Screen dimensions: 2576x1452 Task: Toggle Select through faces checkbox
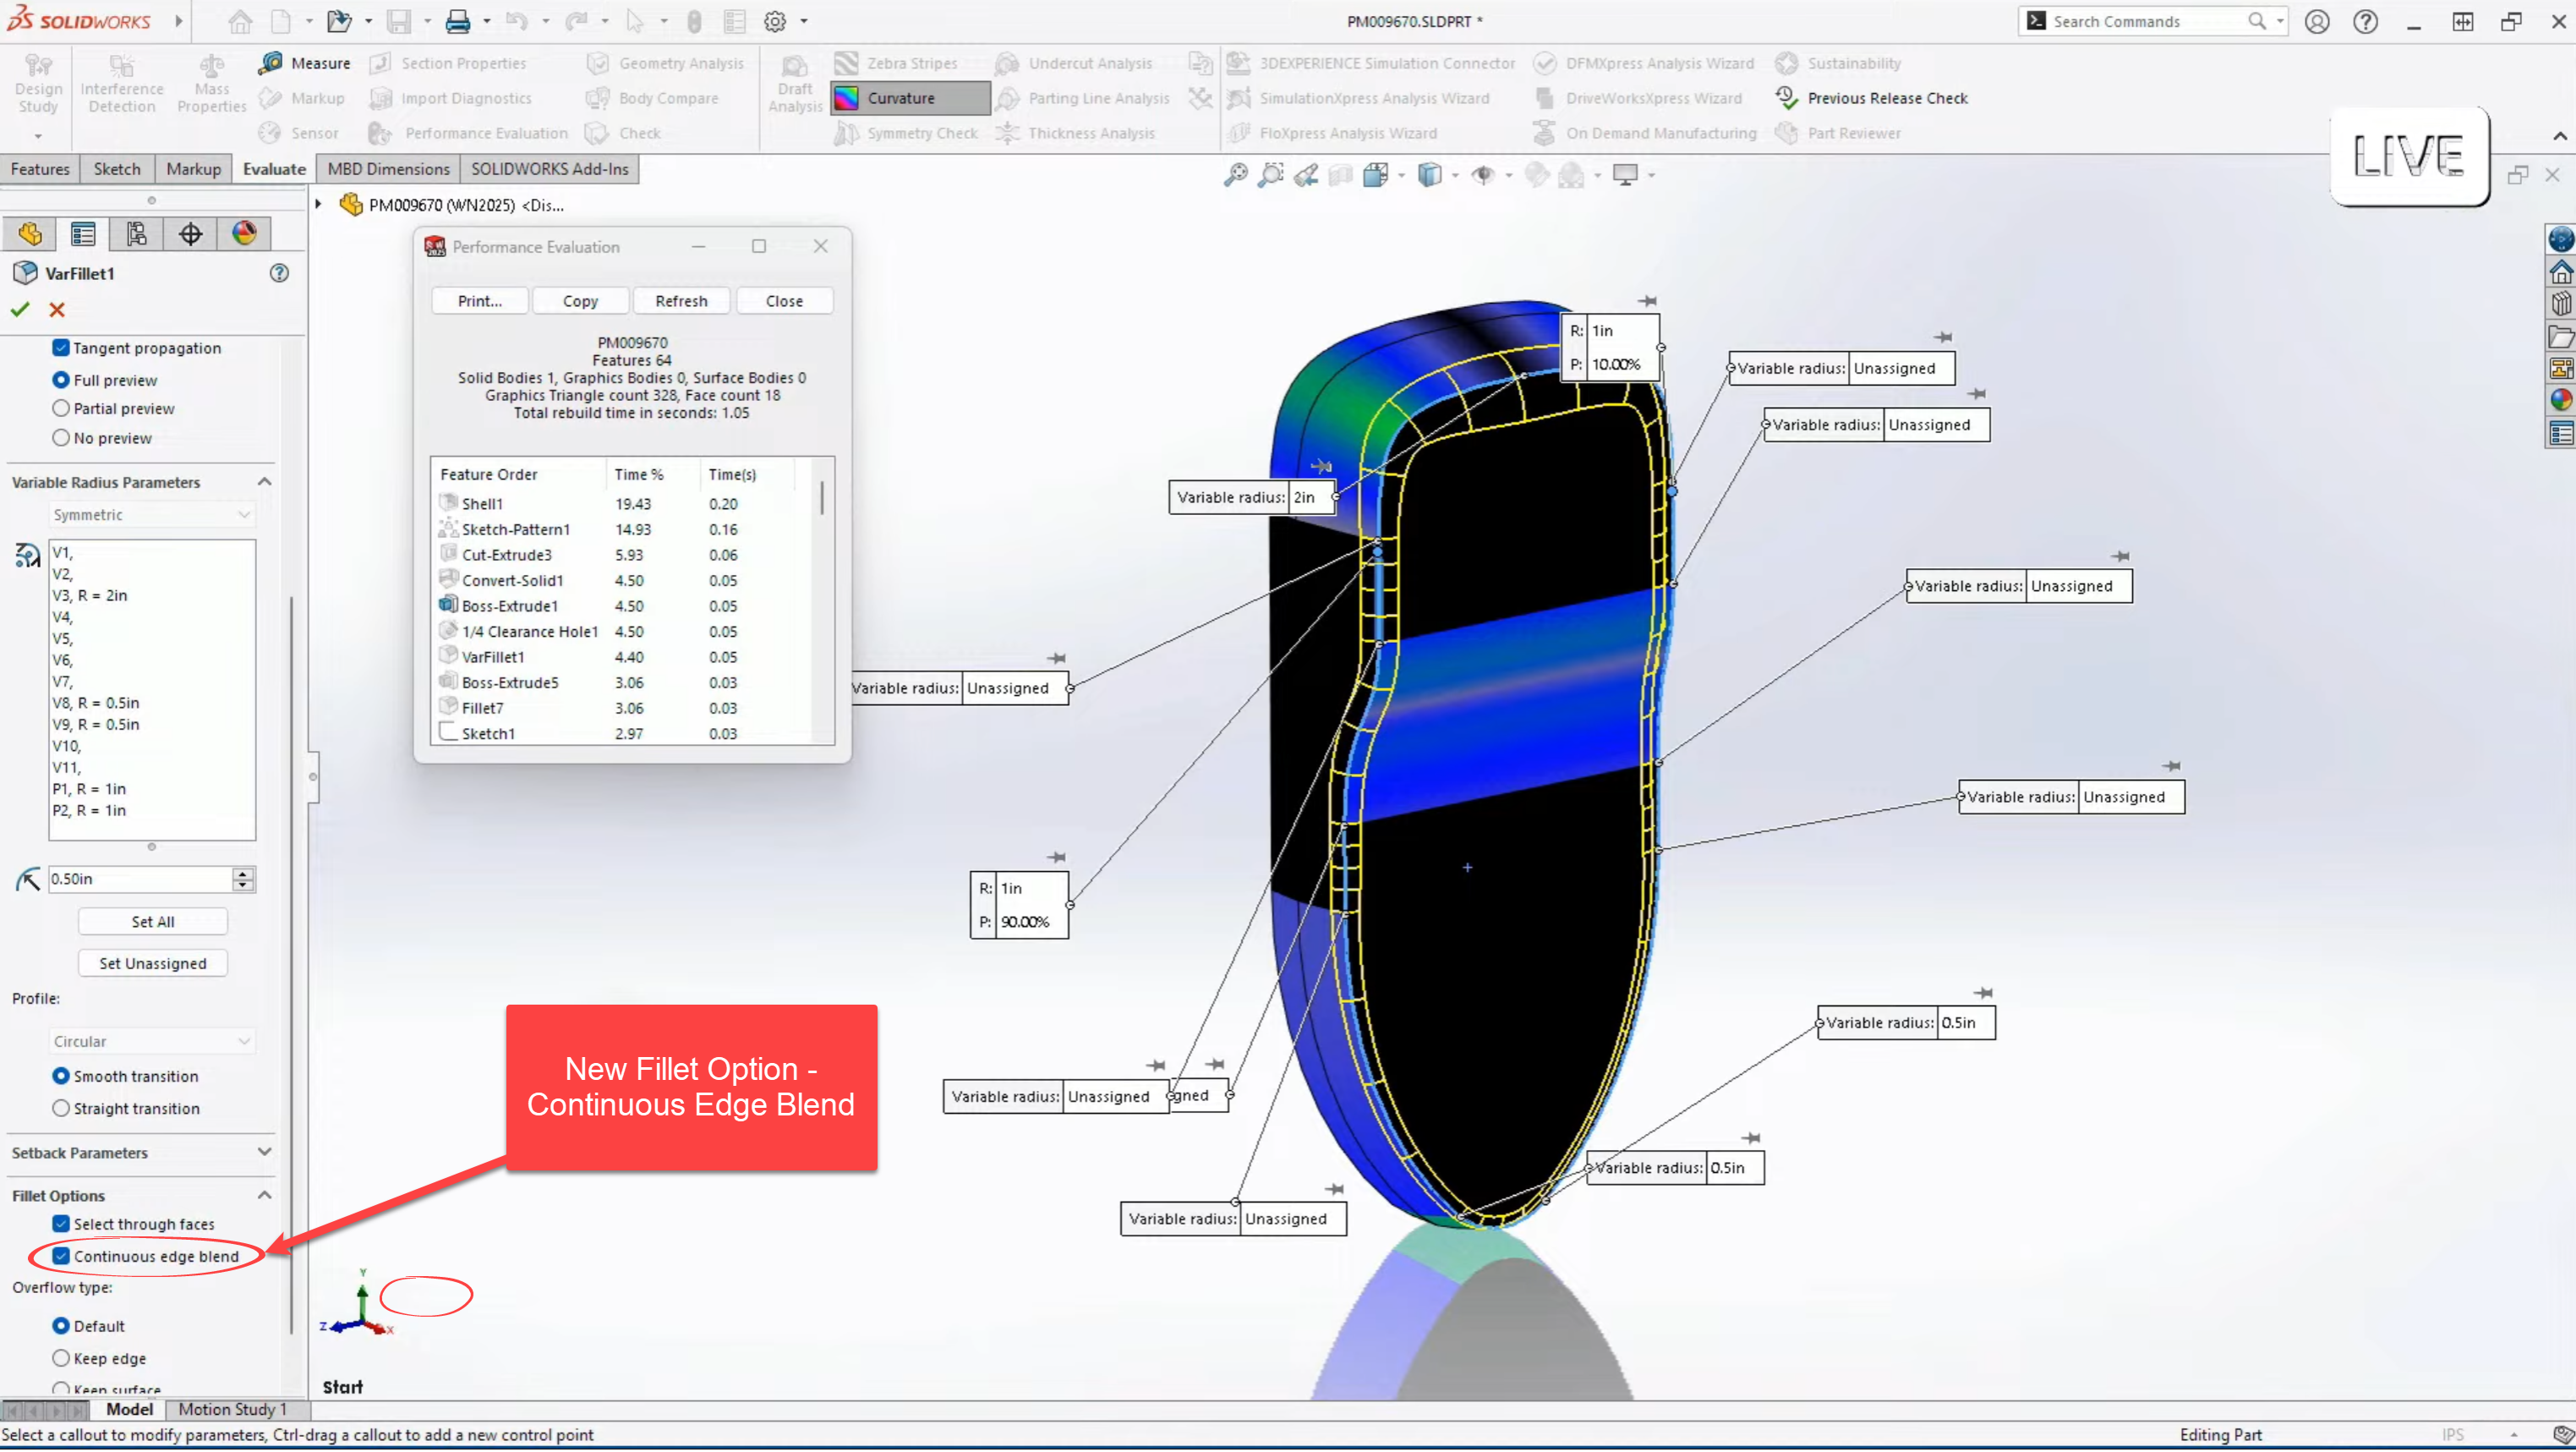61,1225
